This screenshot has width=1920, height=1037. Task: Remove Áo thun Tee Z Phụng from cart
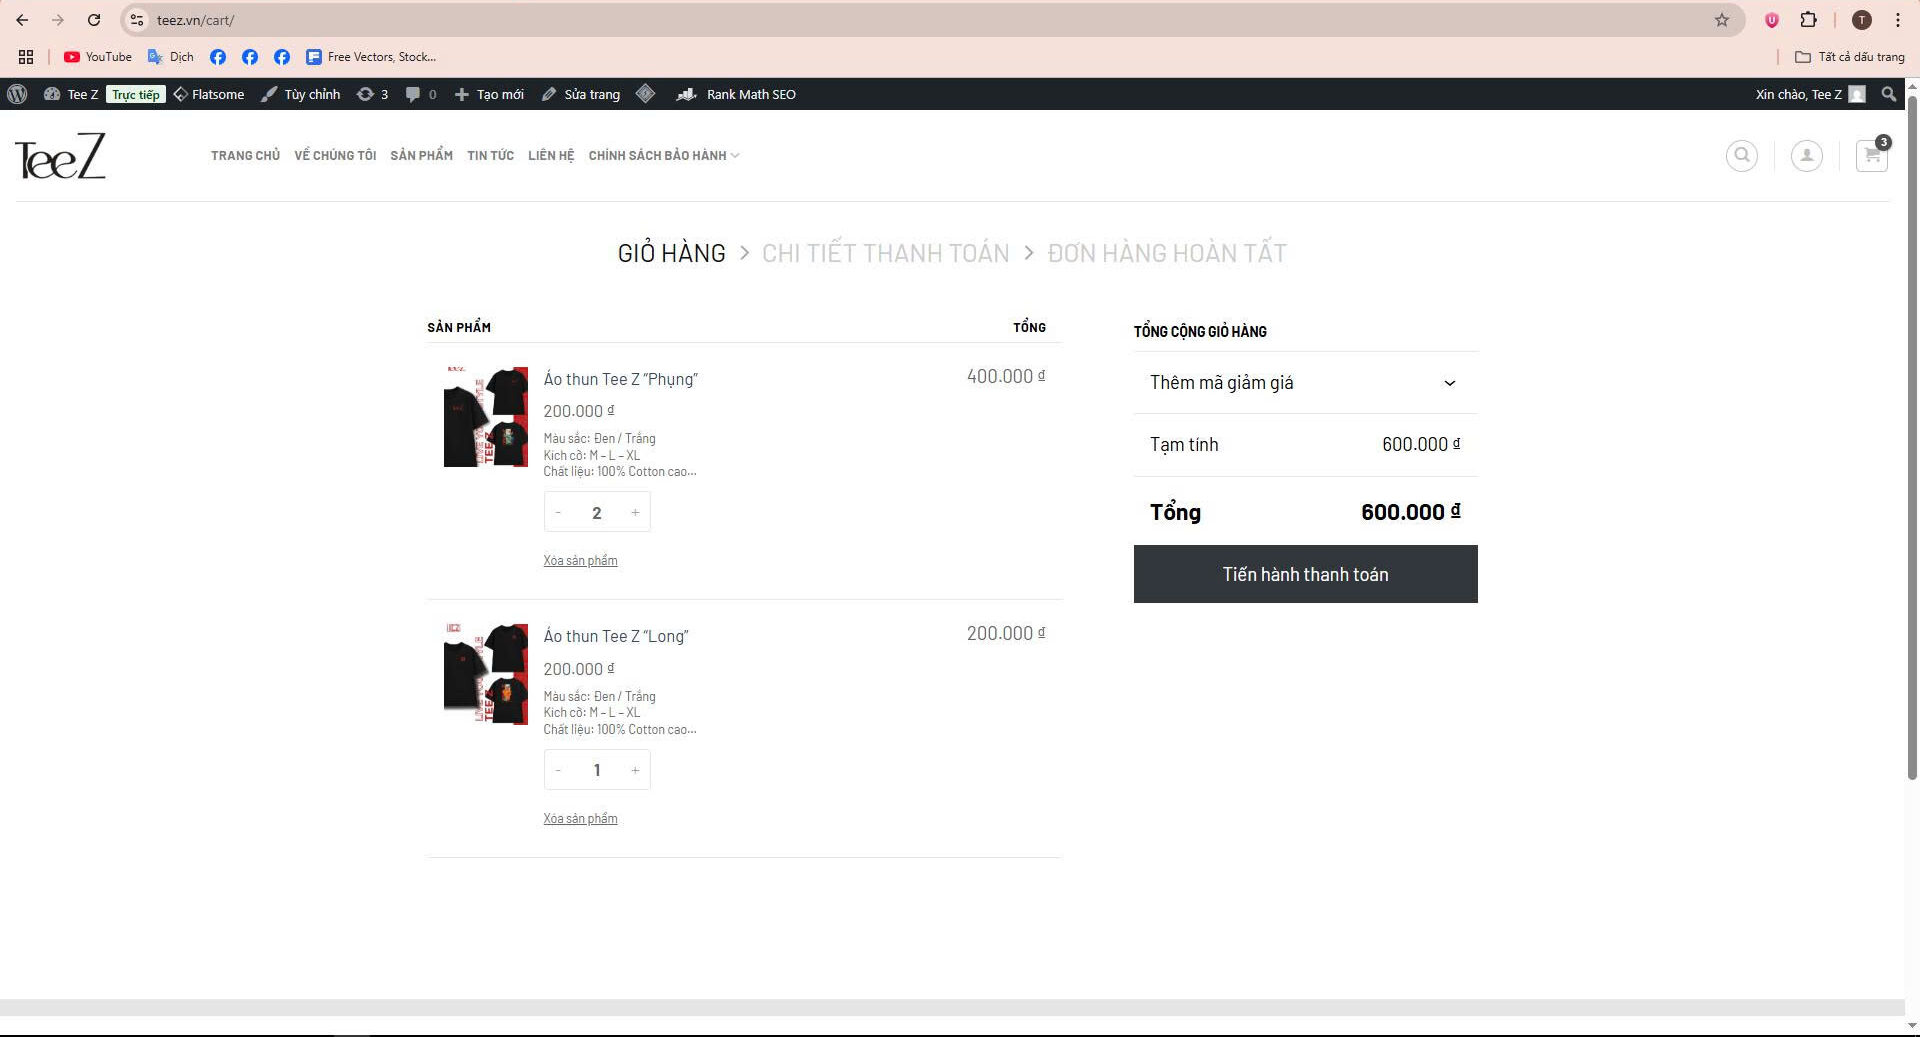580,561
